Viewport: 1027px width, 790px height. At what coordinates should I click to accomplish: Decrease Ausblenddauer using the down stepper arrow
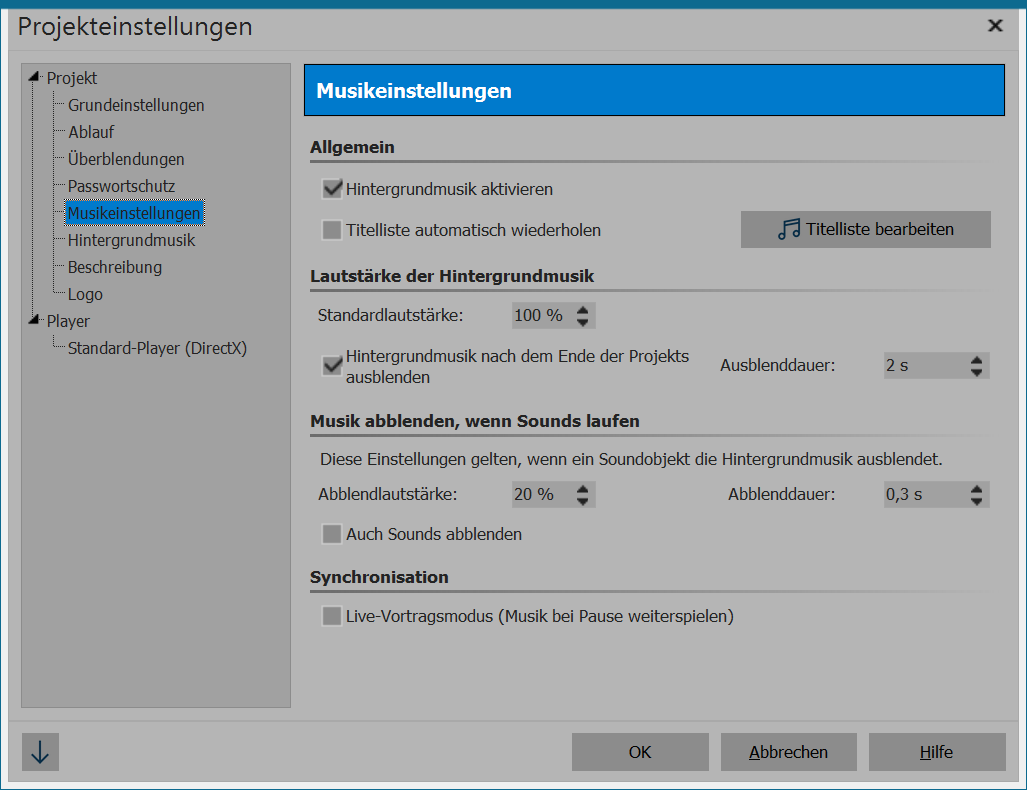976,371
